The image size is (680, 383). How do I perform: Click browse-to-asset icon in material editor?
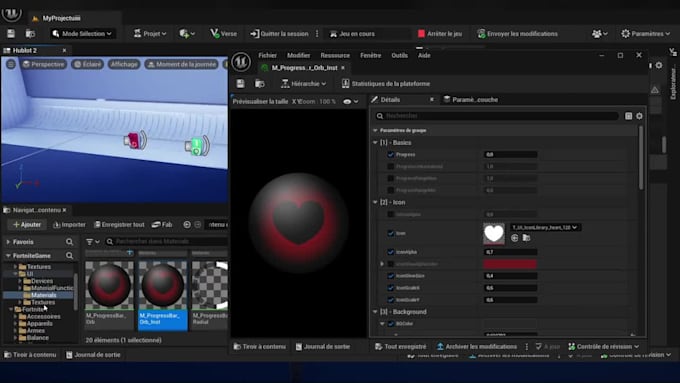[260, 83]
